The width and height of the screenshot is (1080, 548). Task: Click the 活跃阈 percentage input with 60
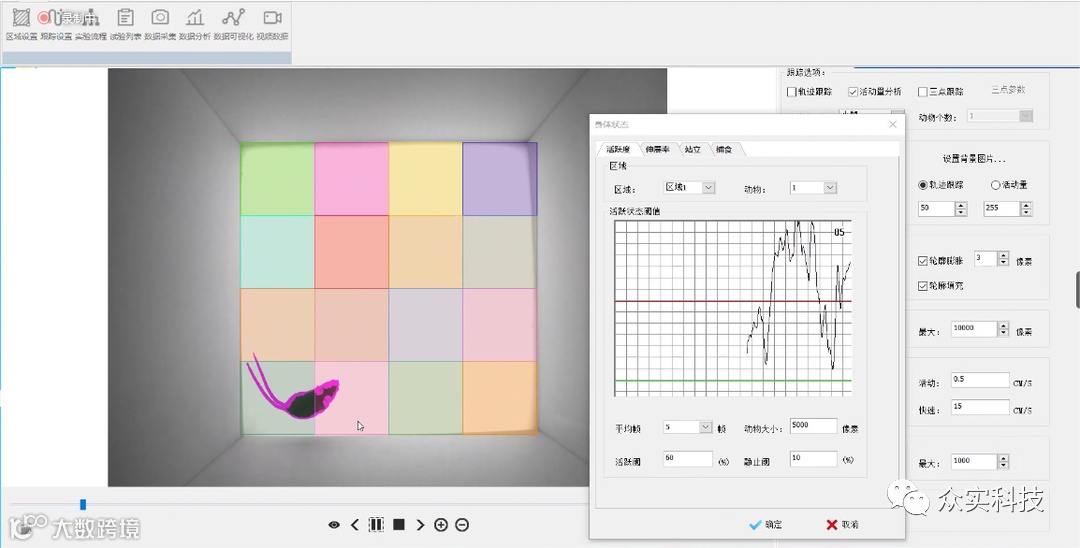coord(687,459)
